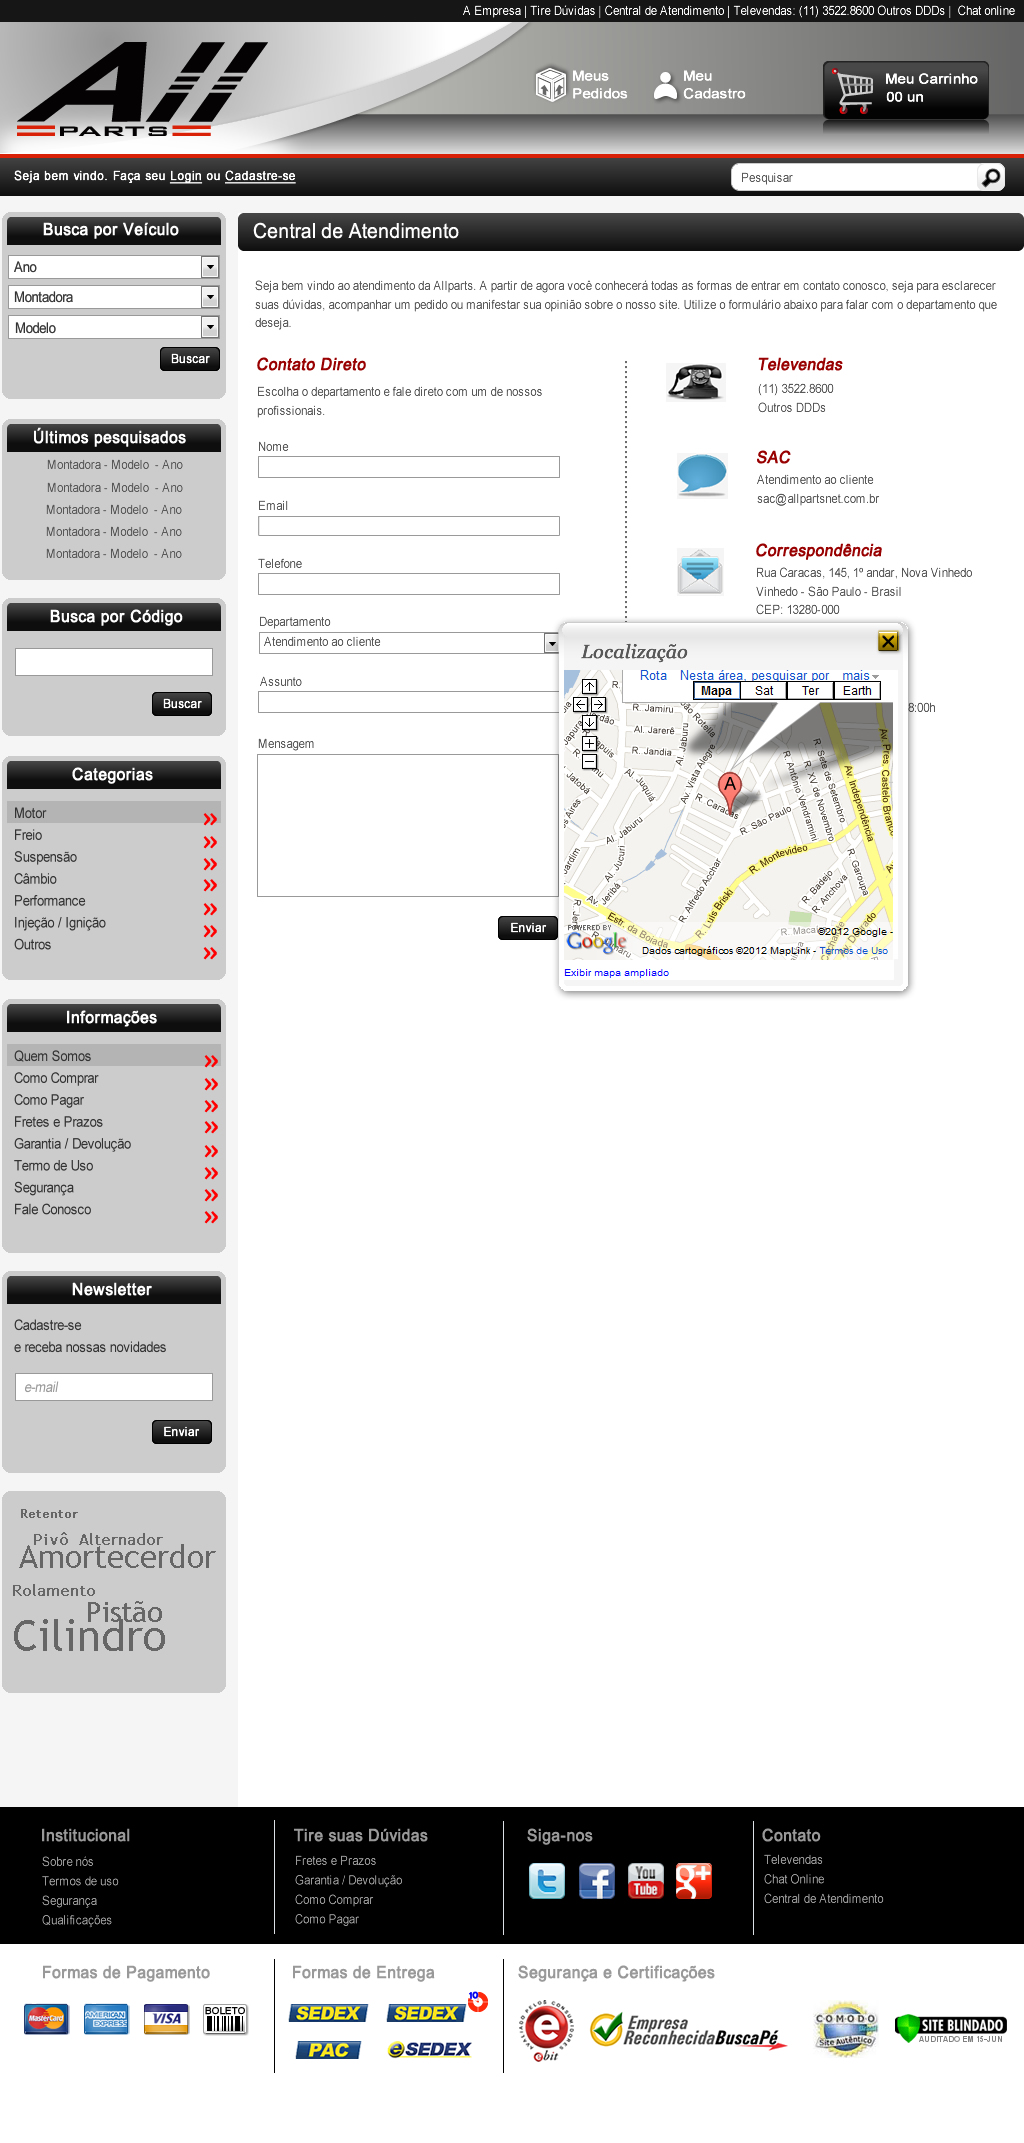Open the Cadastre-se link
The height and width of the screenshot is (2143, 1024).
(260, 176)
